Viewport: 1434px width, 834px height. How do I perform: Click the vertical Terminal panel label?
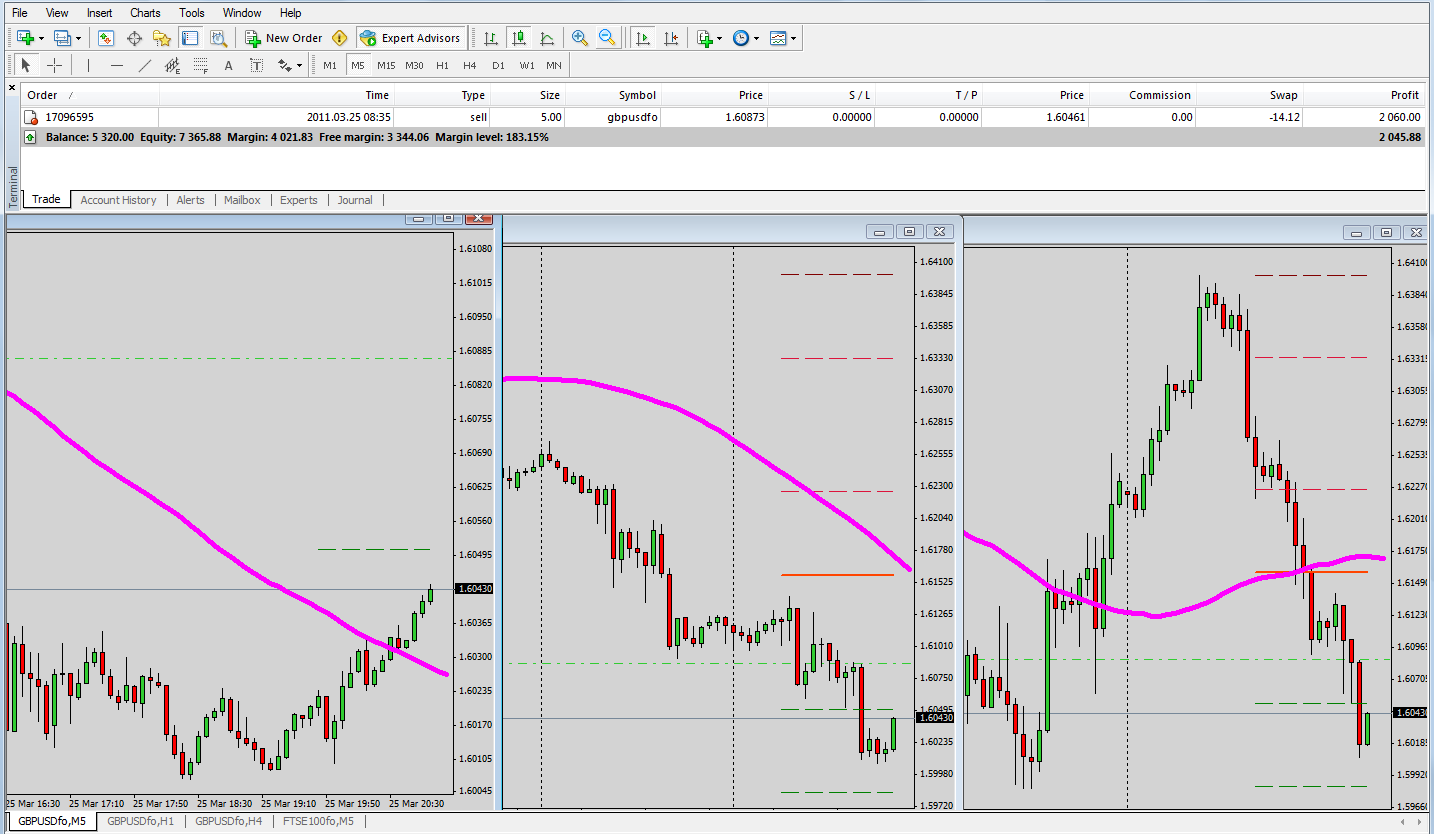tap(13, 187)
